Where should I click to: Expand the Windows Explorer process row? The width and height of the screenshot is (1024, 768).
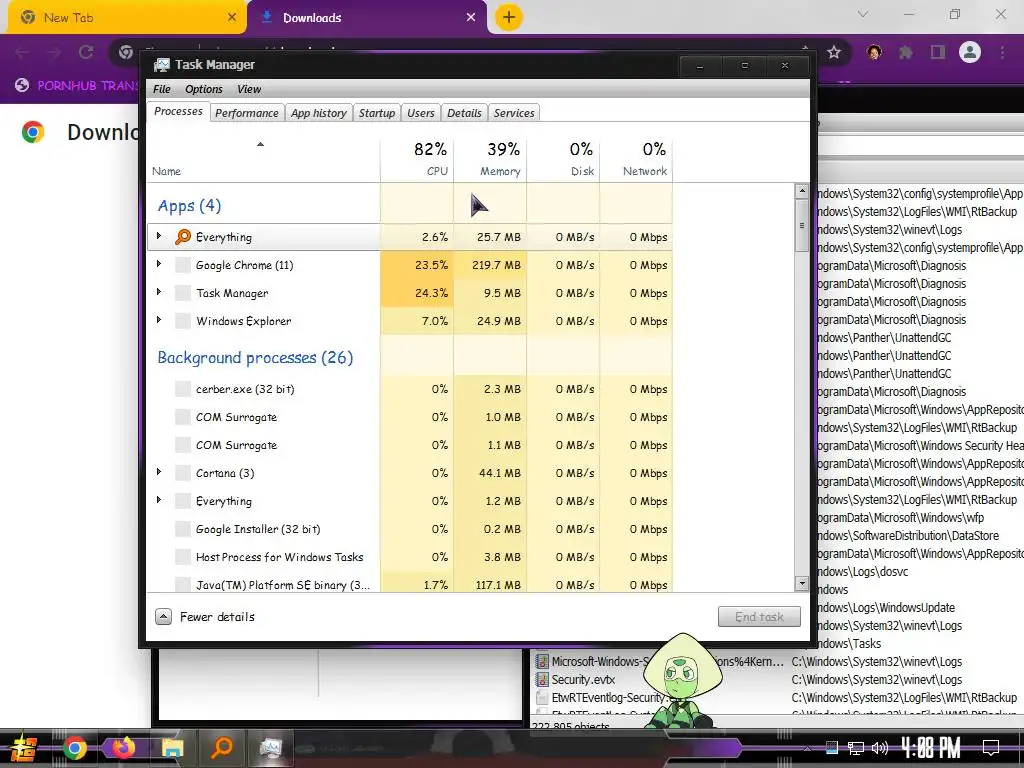[x=159, y=320]
